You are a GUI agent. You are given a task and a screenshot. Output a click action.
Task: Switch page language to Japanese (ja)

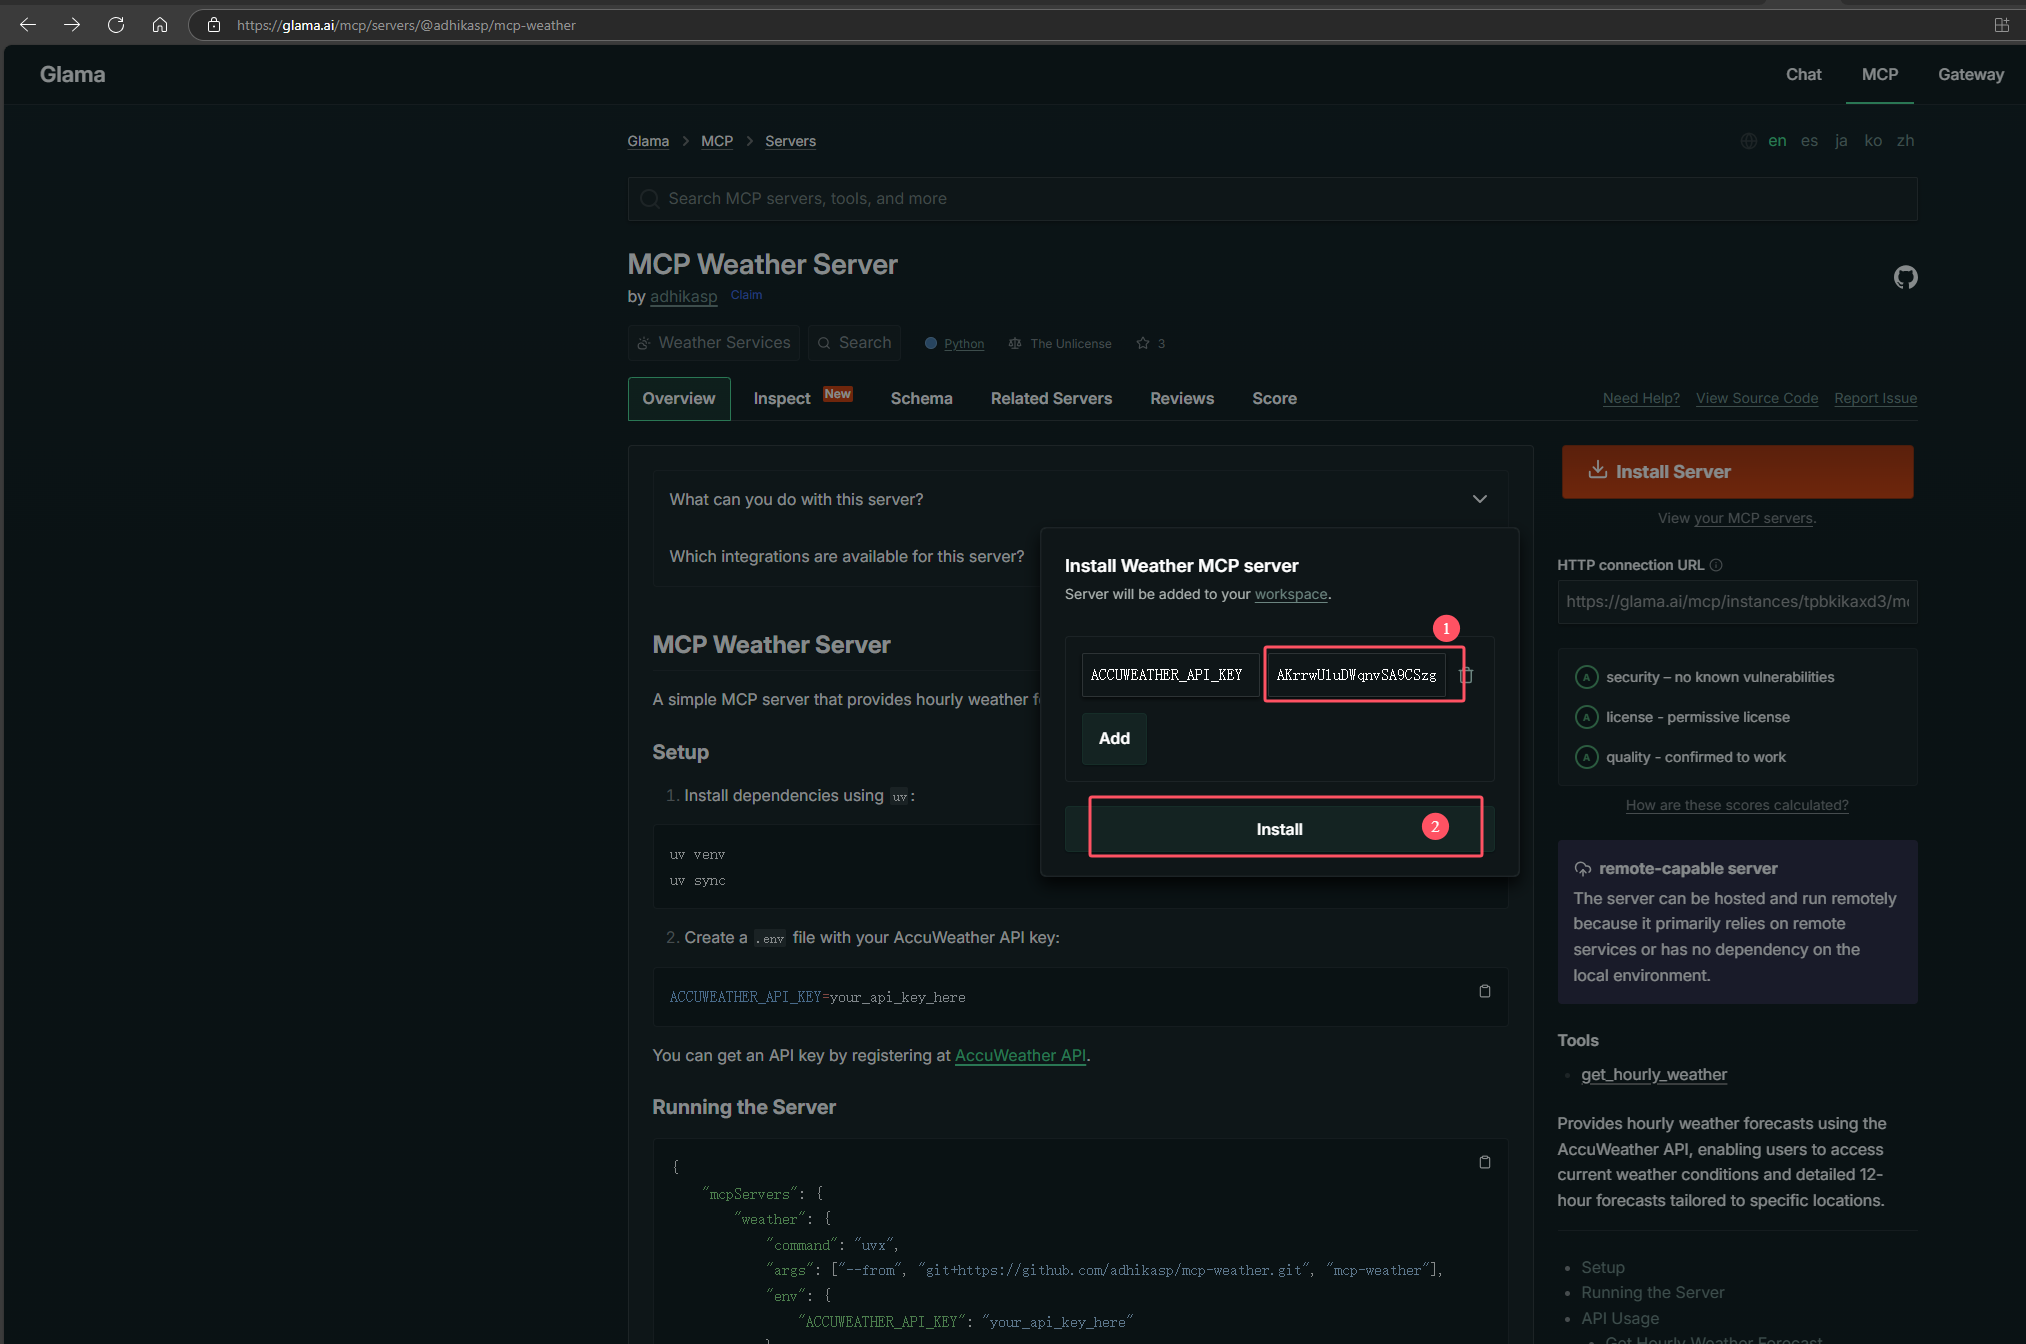tap(1841, 141)
